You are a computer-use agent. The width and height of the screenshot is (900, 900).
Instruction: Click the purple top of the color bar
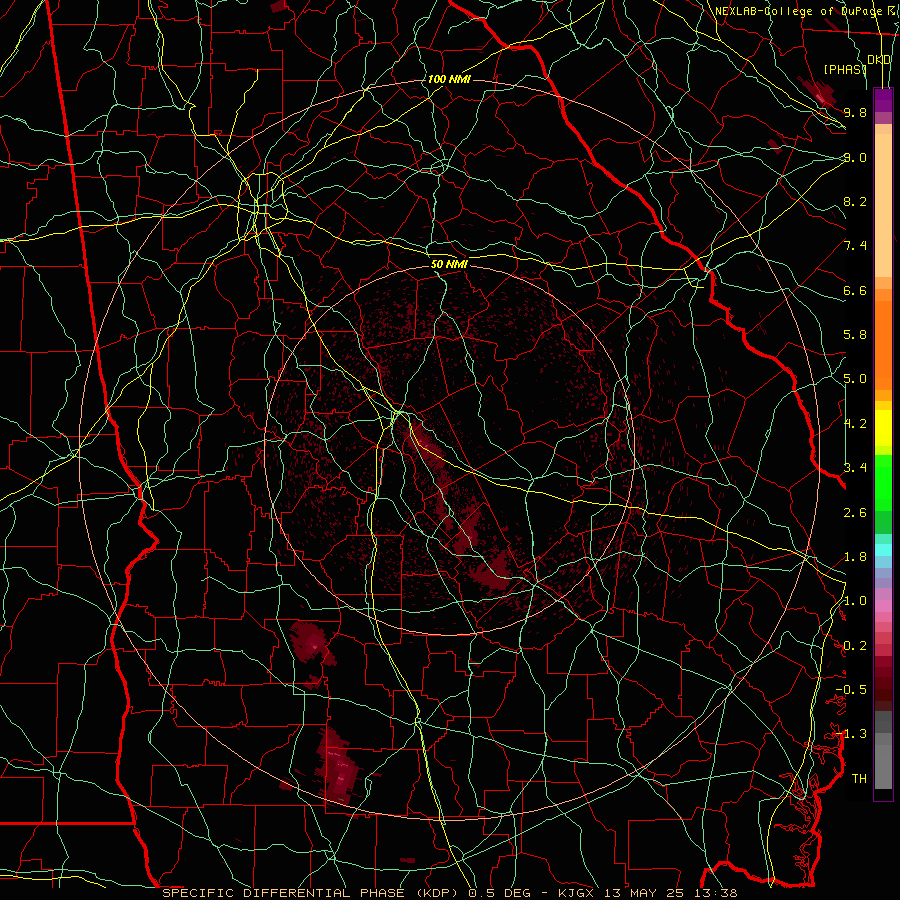click(x=883, y=100)
